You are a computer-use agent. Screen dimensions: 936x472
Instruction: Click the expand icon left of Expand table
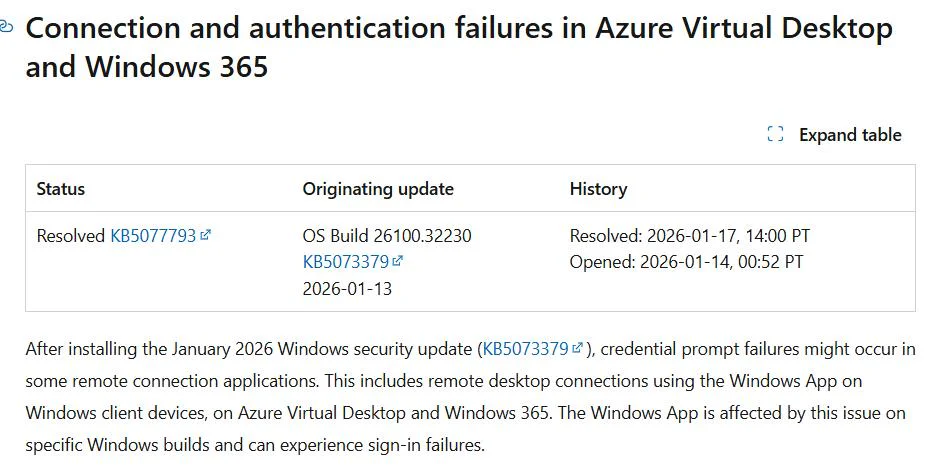click(775, 135)
